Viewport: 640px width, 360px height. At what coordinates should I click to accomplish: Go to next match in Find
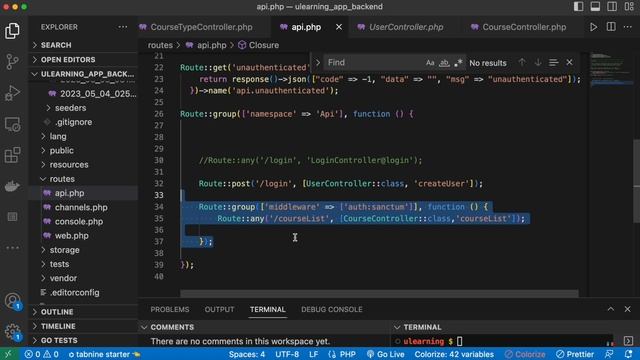click(x=538, y=62)
